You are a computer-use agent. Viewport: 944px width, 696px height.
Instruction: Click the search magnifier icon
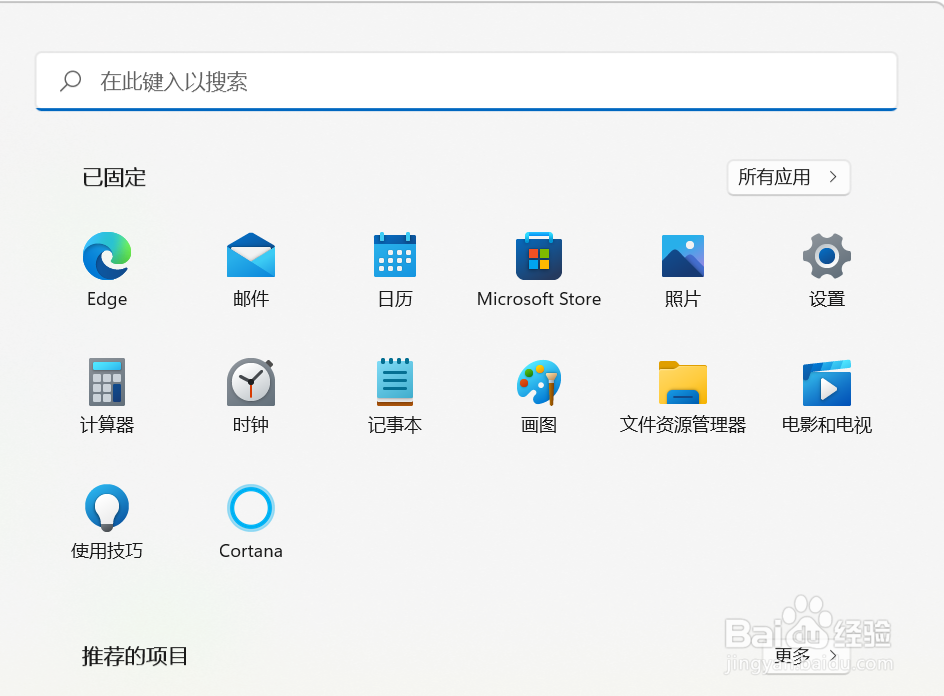tap(70, 81)
